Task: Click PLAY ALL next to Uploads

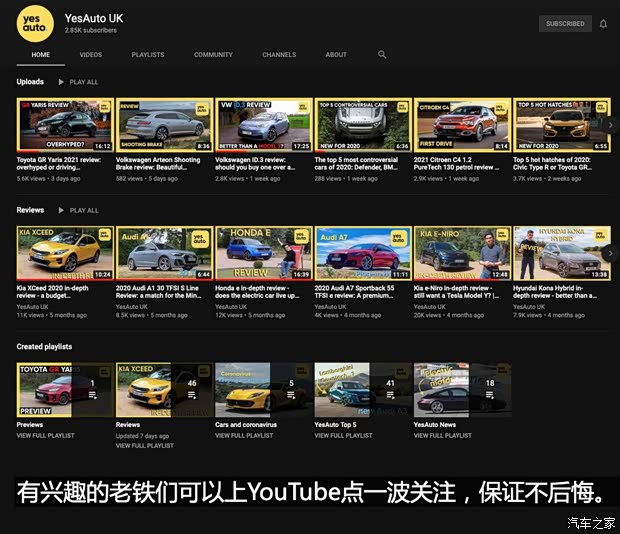Action: (84, 82)
